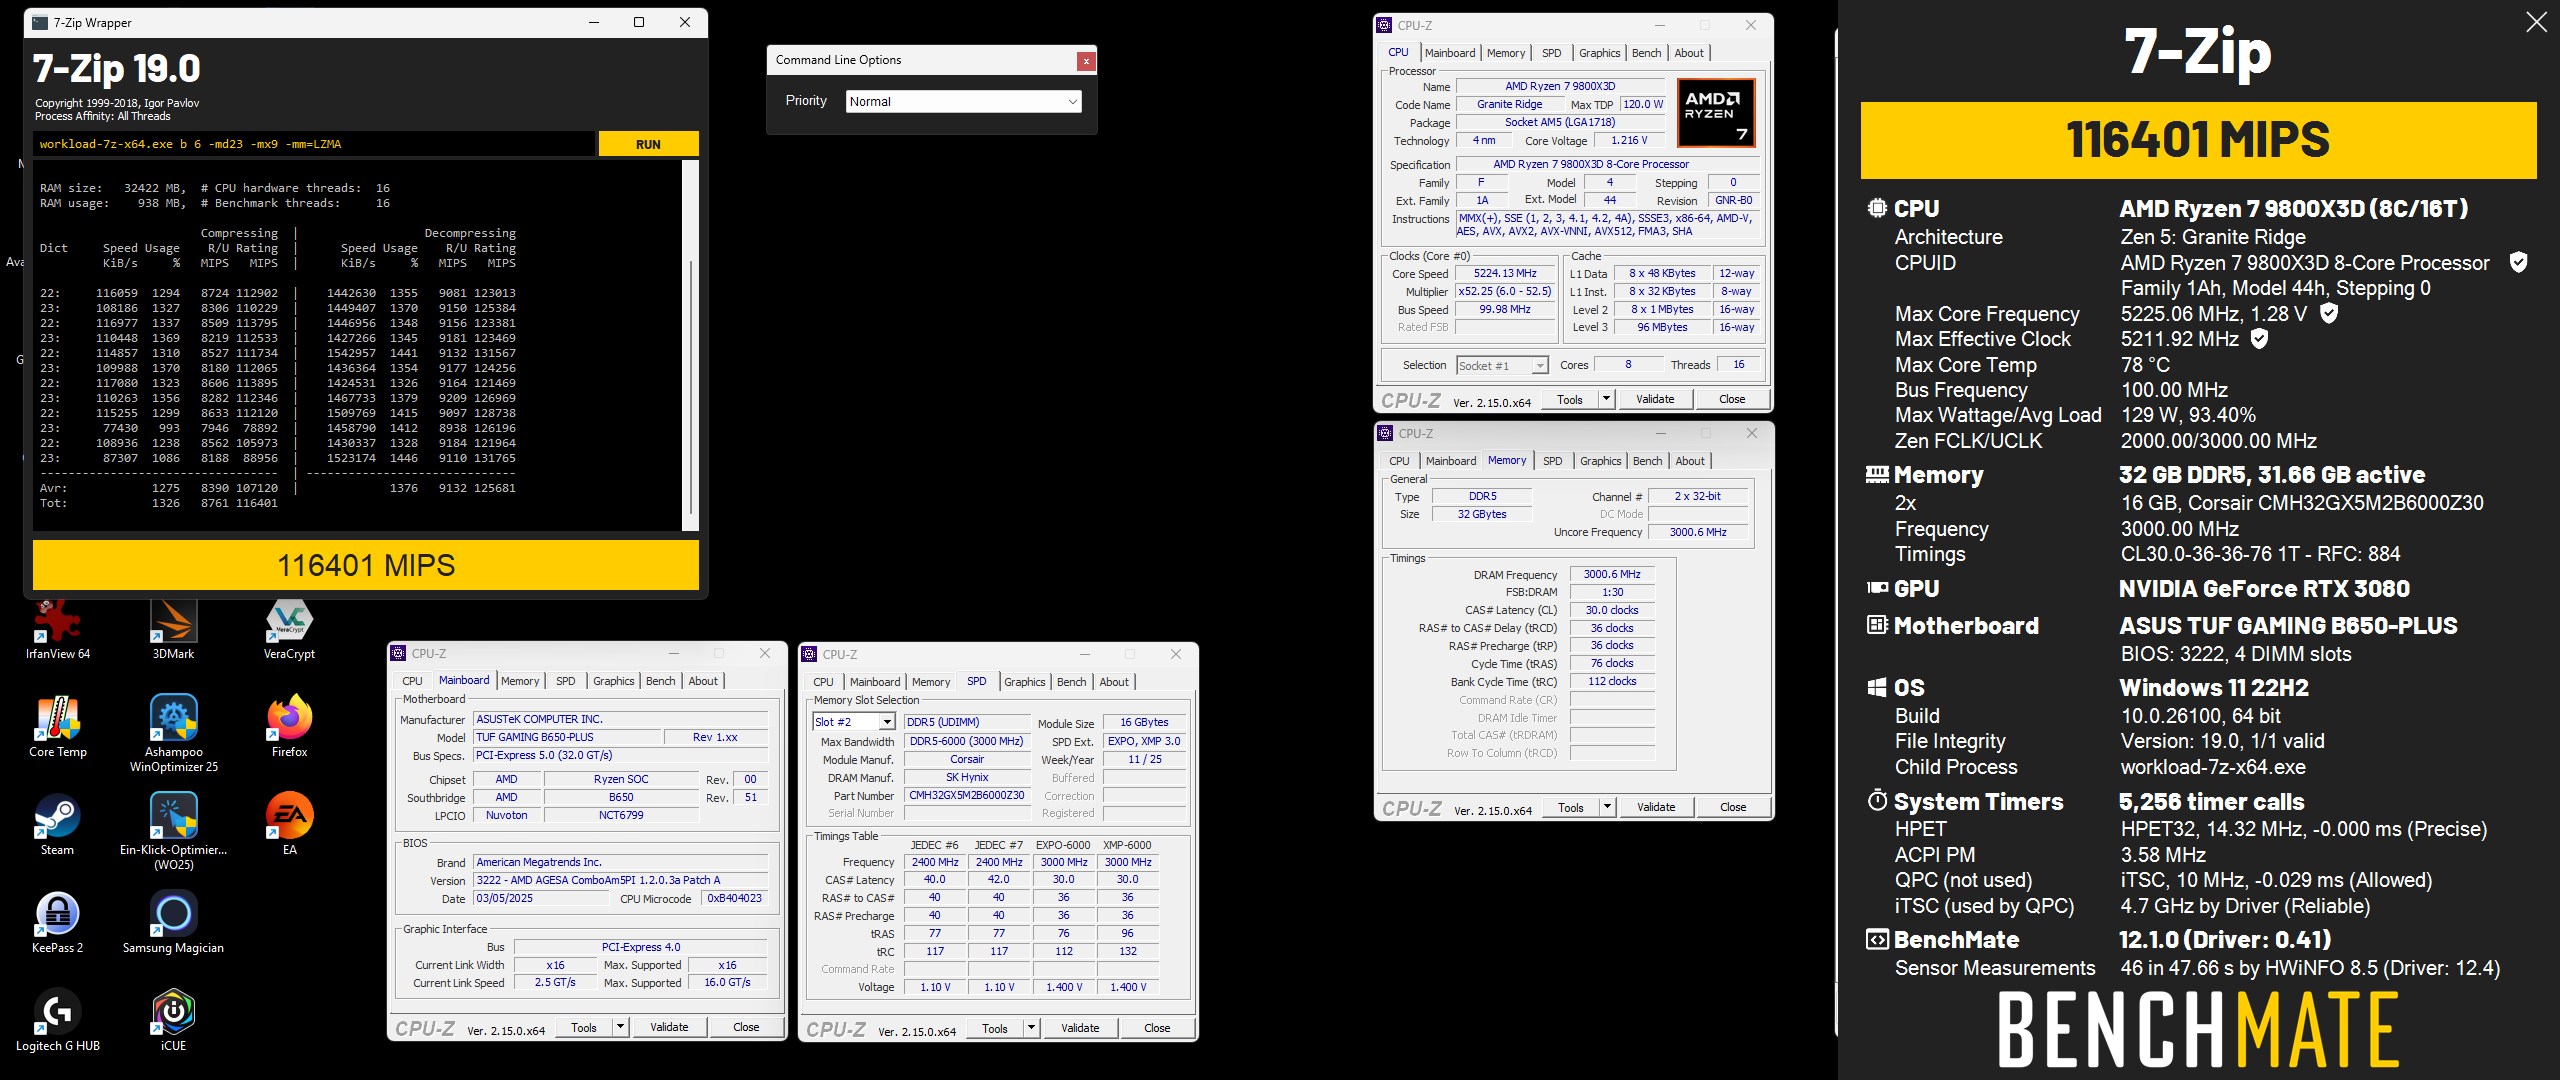The image size is (2560, 1080).
Task: Click the yellow RUN button in 7-Zip Wrapper
Action: coord(648,144)
